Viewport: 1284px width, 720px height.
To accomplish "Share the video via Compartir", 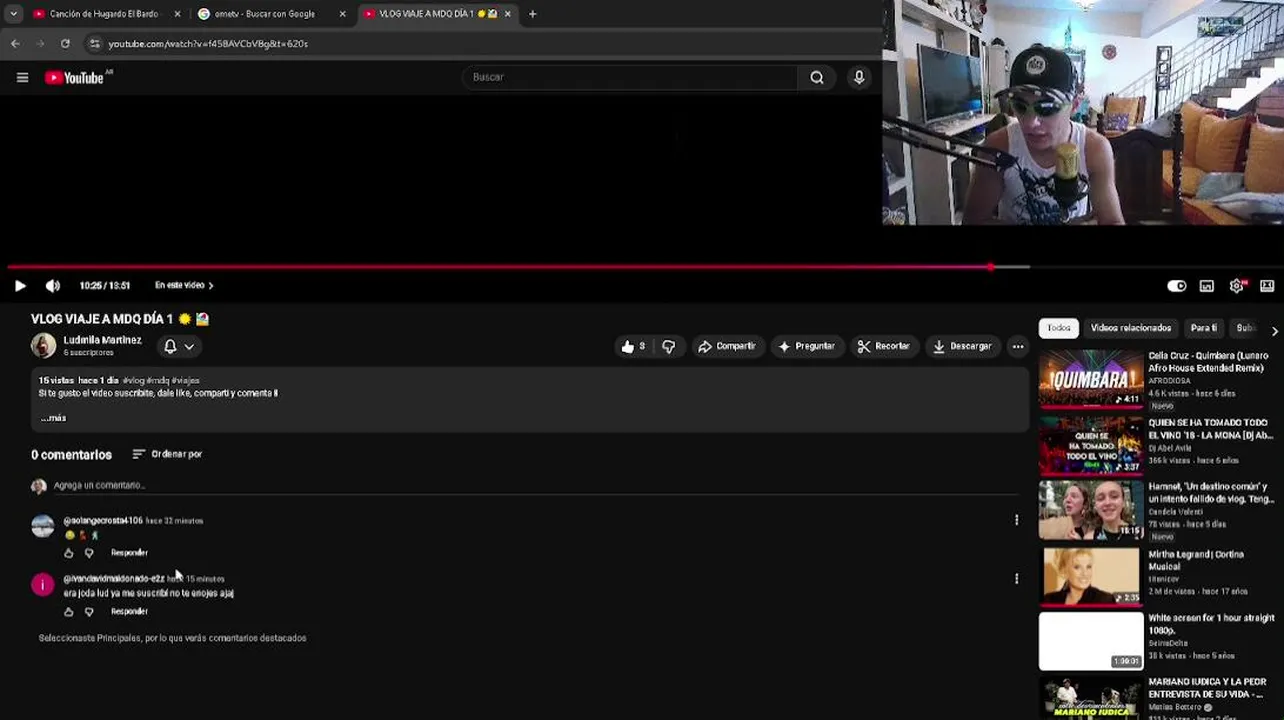I will coord(727,346).
